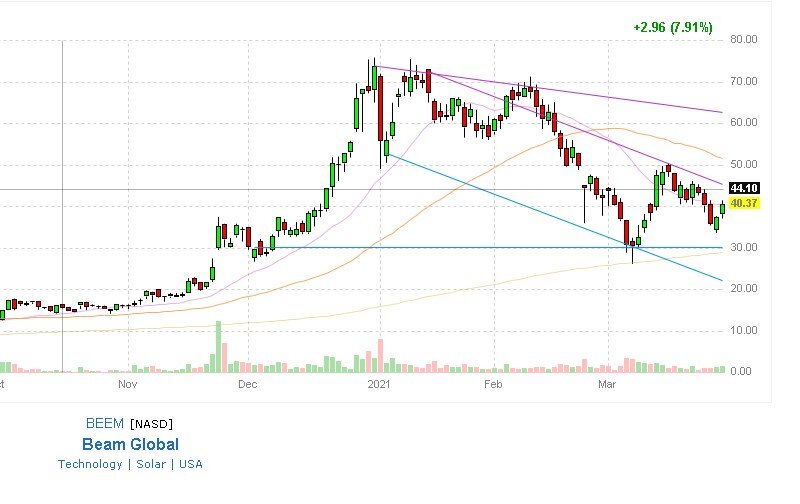Screen dimensions: 800x504
Task: Open the Beam Global company name link
Action: [x=131, y=444]
